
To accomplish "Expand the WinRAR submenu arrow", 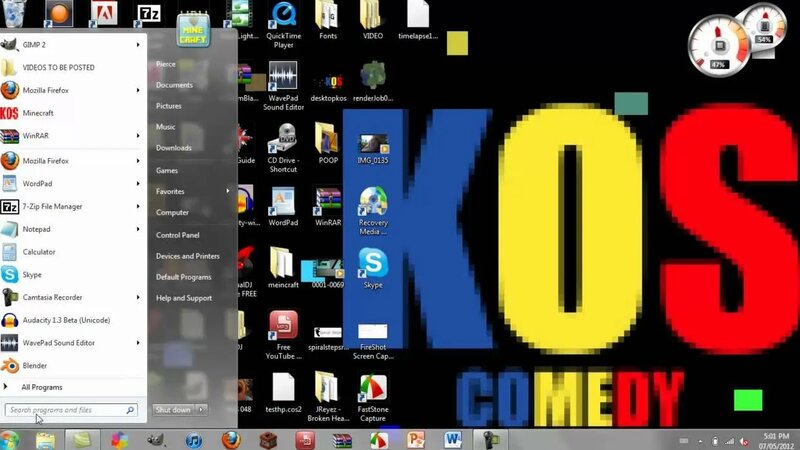I will pos(138,136).
